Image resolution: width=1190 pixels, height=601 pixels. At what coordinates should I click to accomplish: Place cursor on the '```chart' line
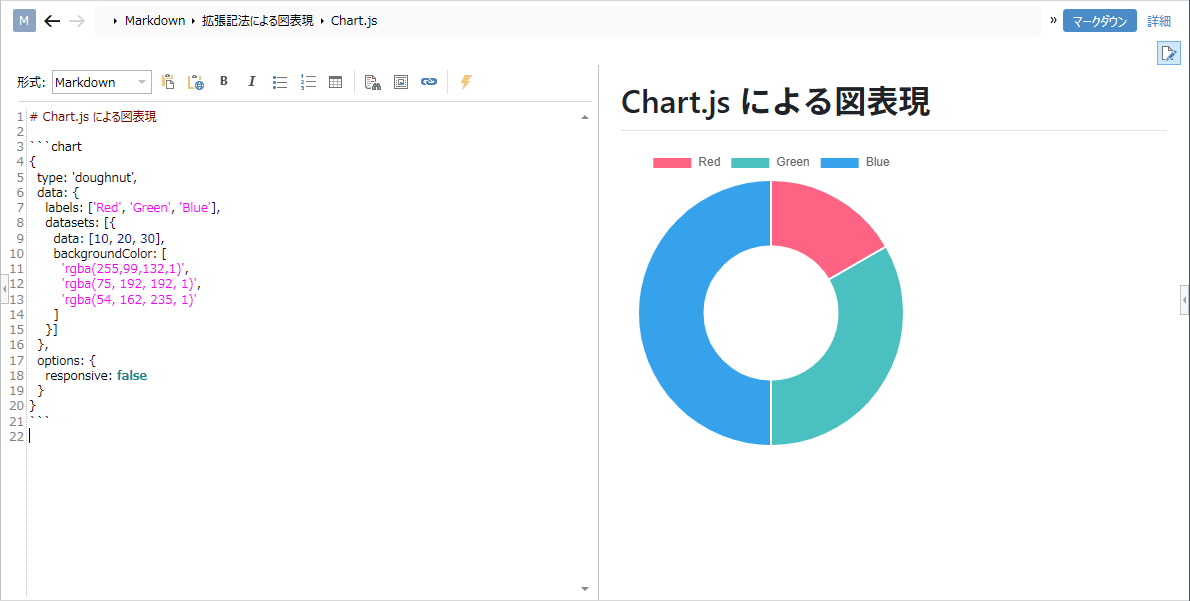(x=56, y=146)
